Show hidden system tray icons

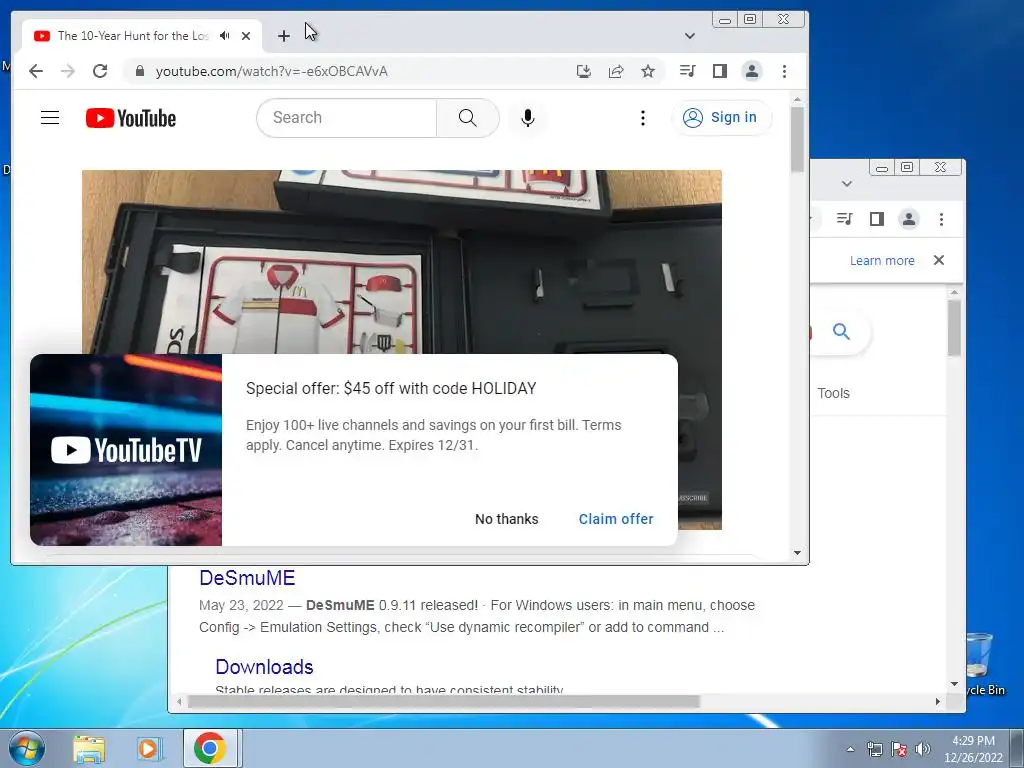pyautogui.click(x=850, y=749)
